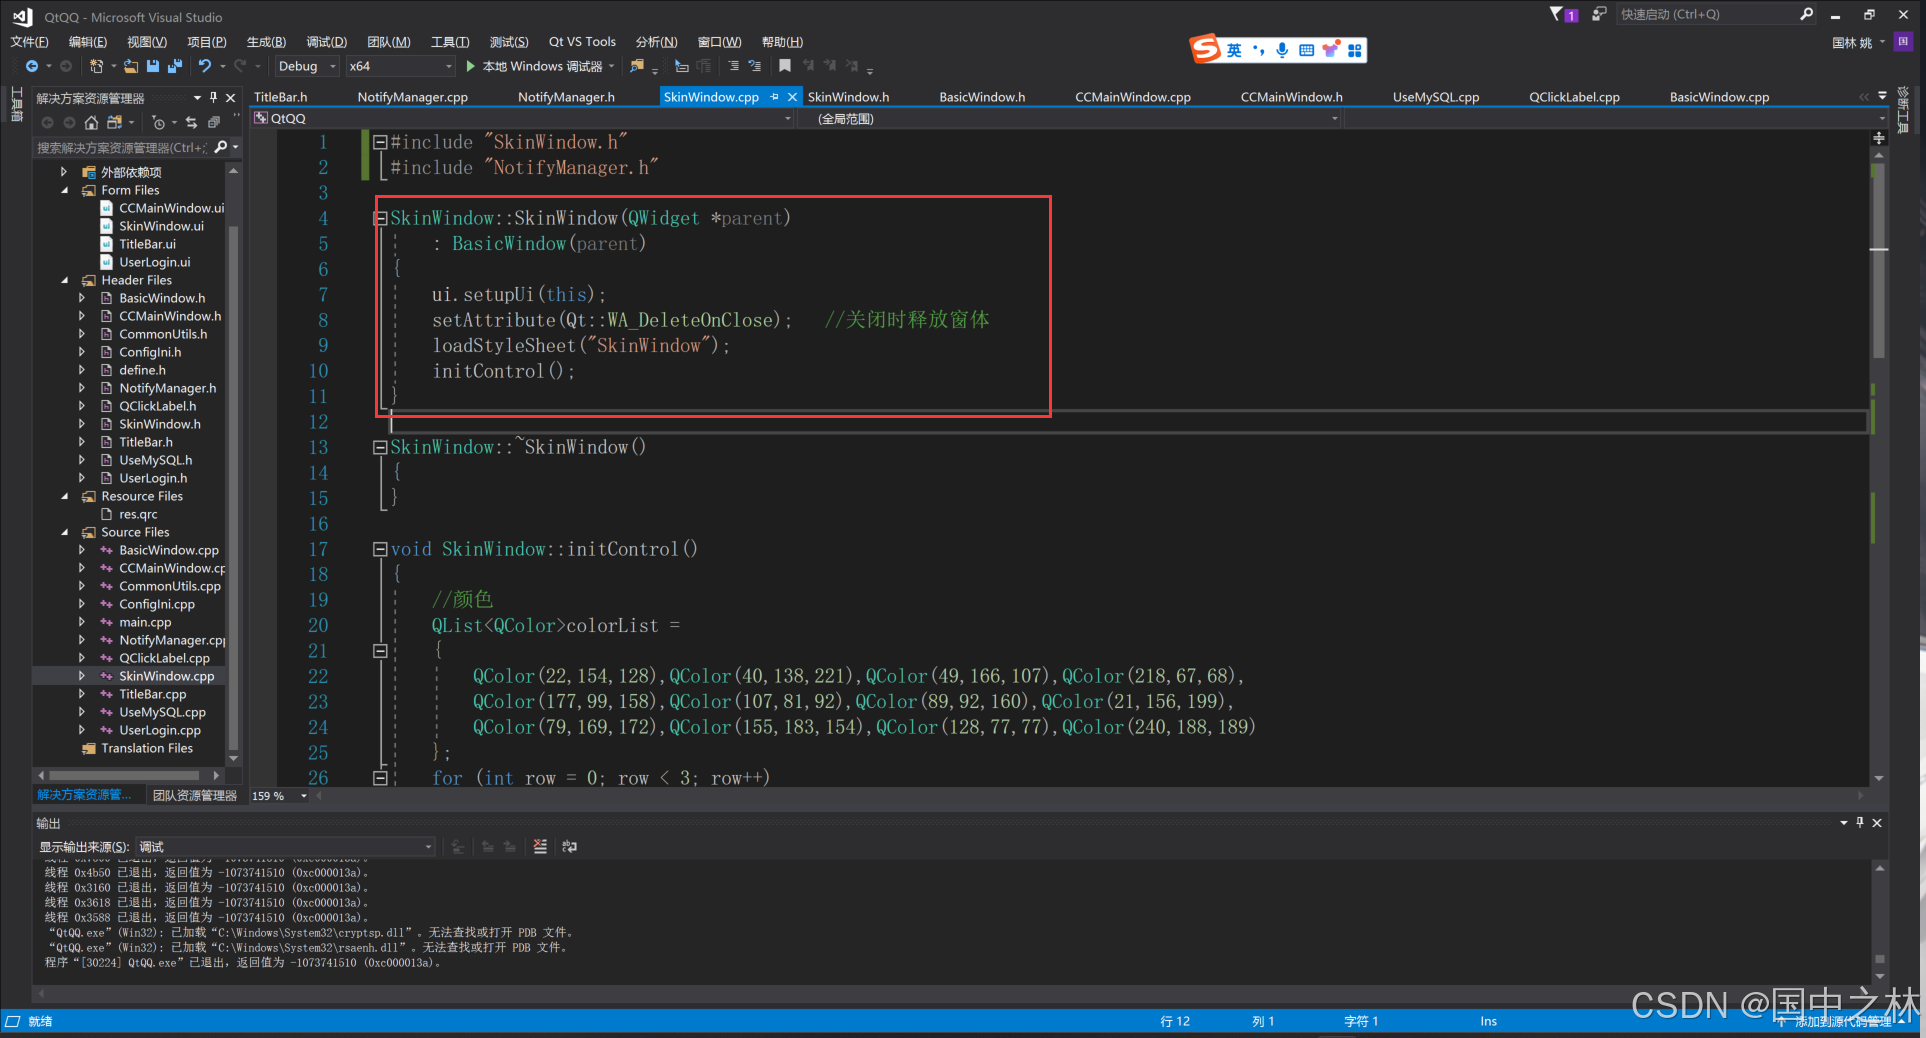Click the Sogou input method logo
Screen dimensions: 1926x1038
[x=1205, y=48]
